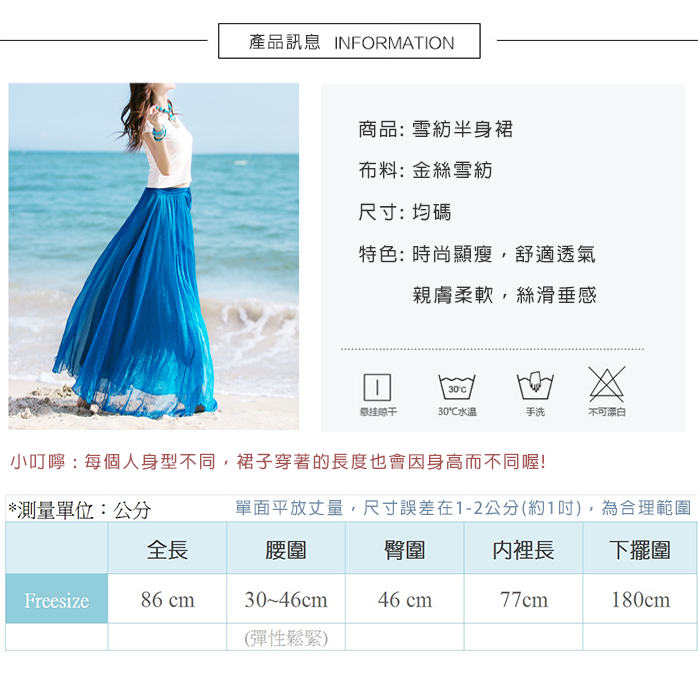Click the 86 cm length value

[x=167, y=599]
